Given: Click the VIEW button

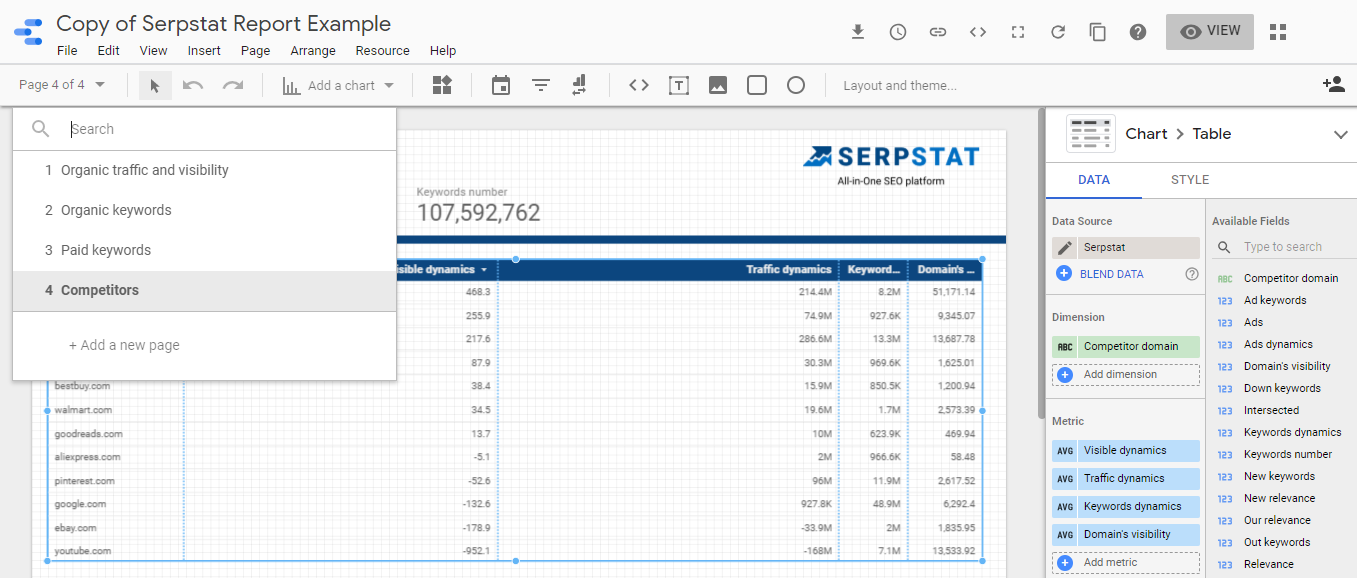Looking at the screenshot, I should point(1210,31).
